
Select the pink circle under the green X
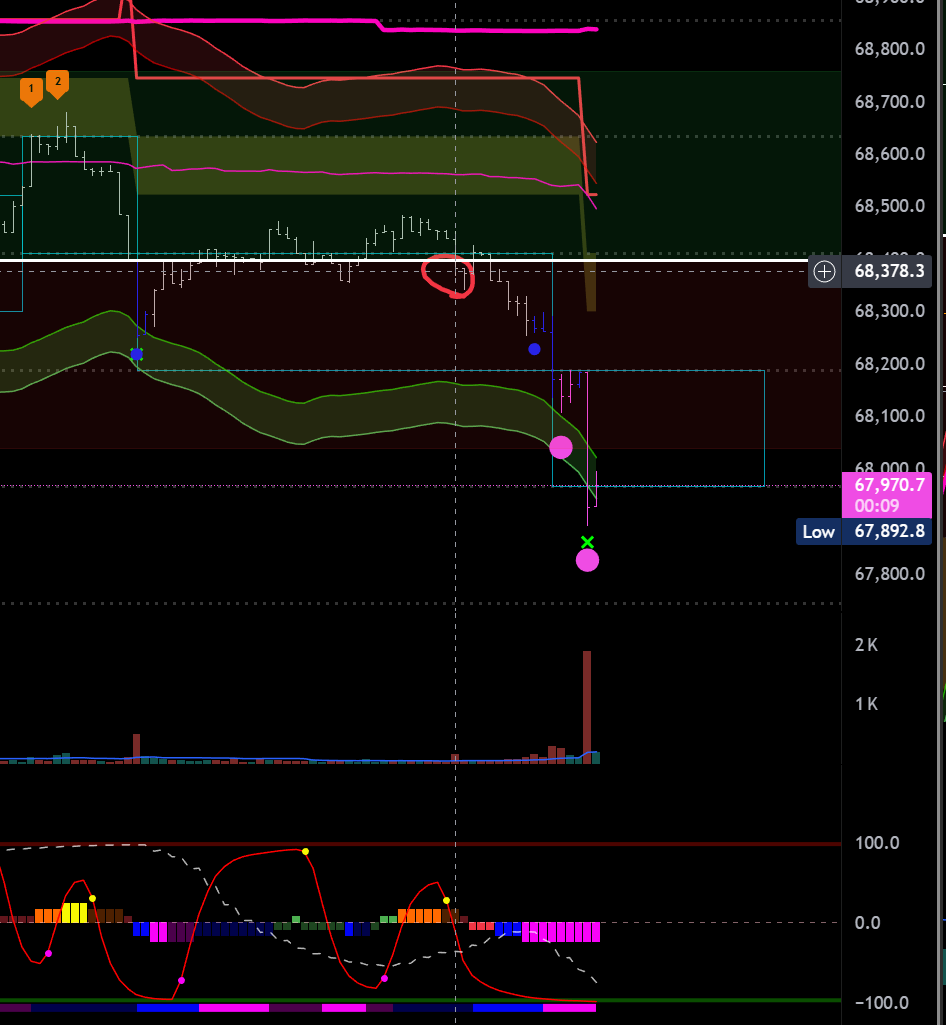(x=587, y=560)
